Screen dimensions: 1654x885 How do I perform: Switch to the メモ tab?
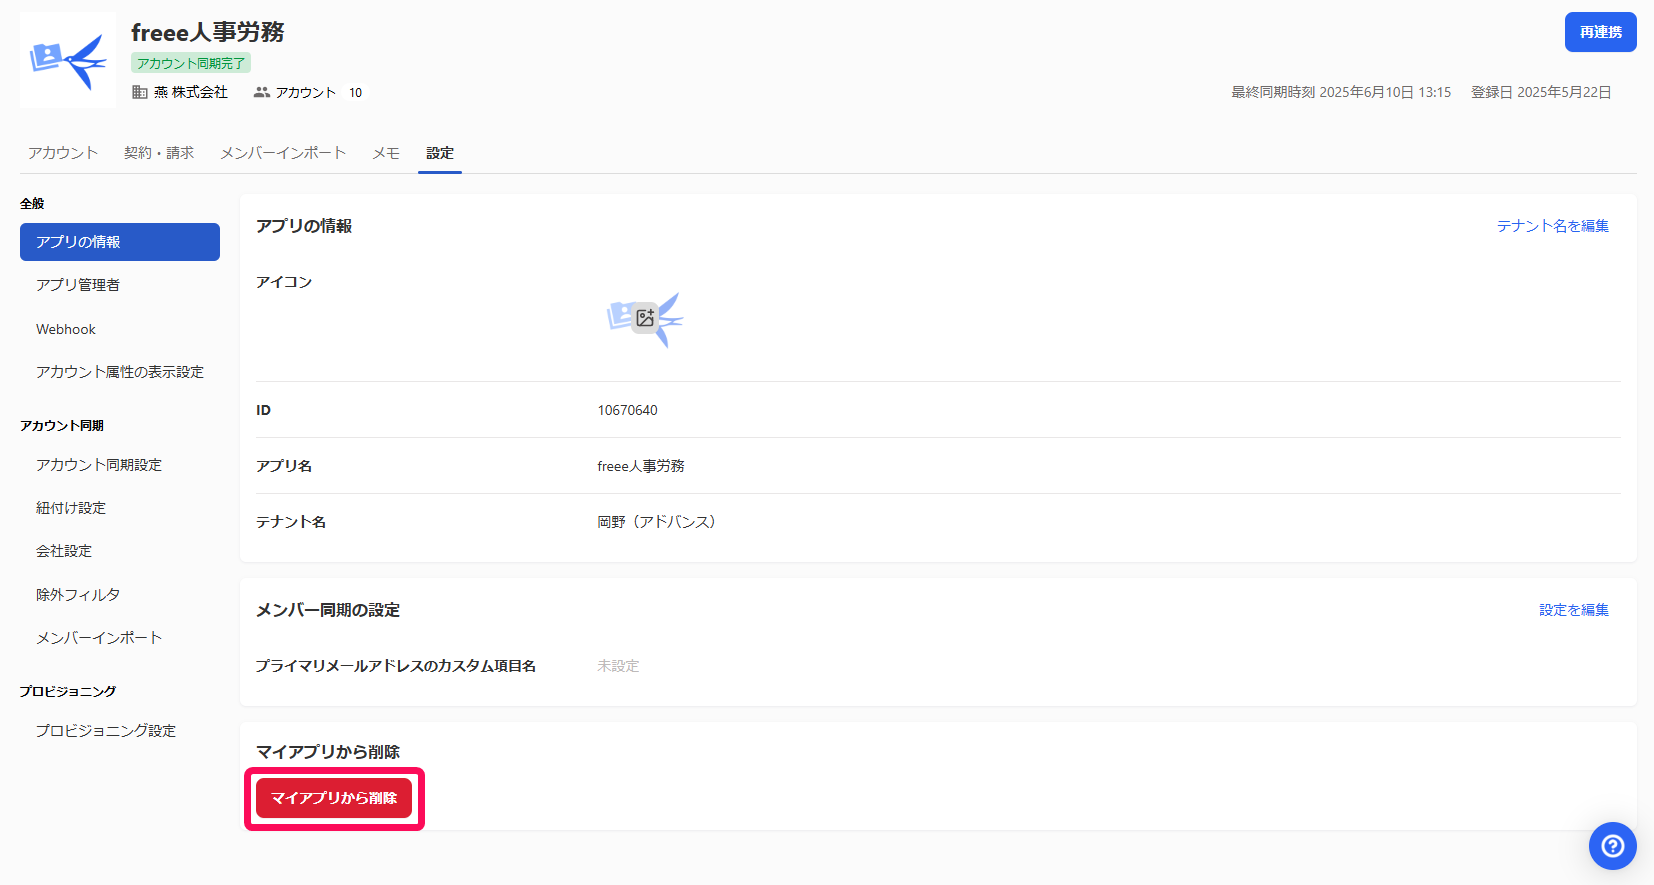386,153
